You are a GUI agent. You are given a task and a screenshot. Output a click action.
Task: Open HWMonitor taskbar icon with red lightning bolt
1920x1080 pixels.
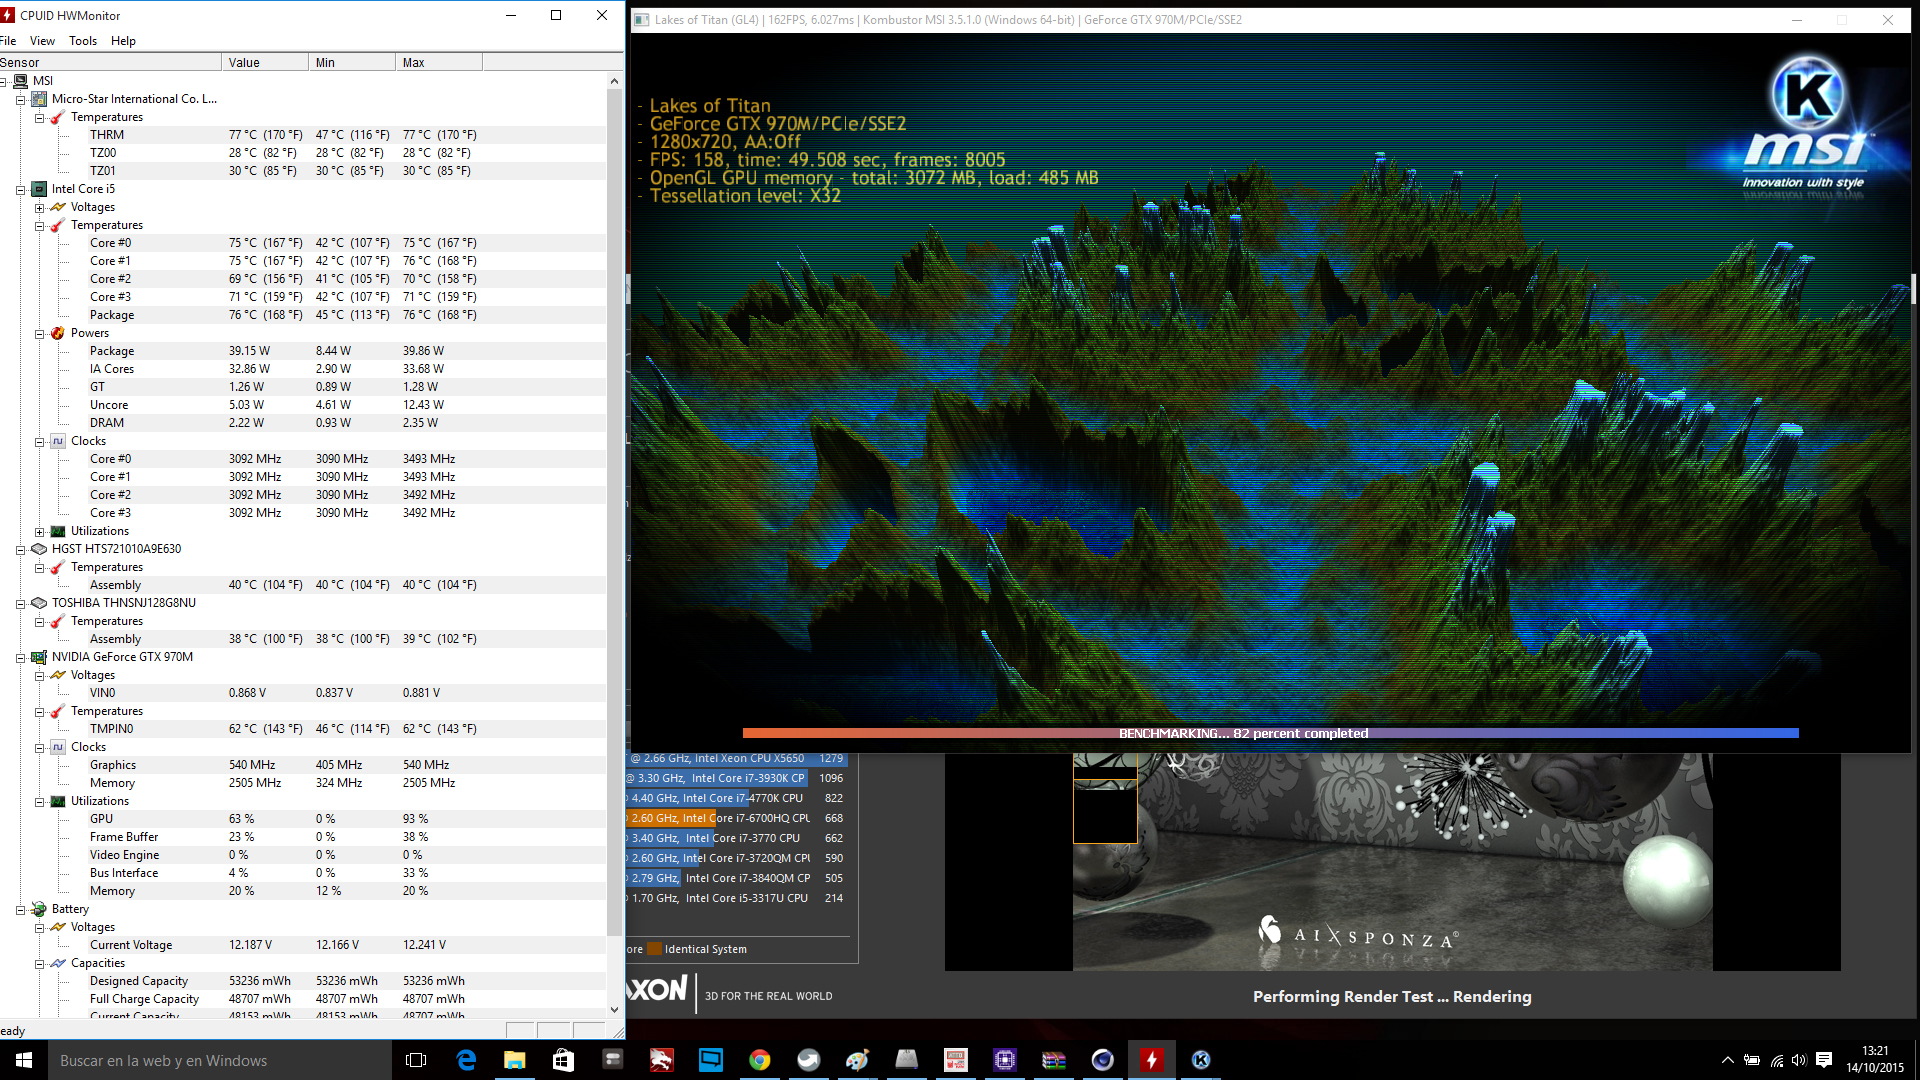point(1152,1060)
